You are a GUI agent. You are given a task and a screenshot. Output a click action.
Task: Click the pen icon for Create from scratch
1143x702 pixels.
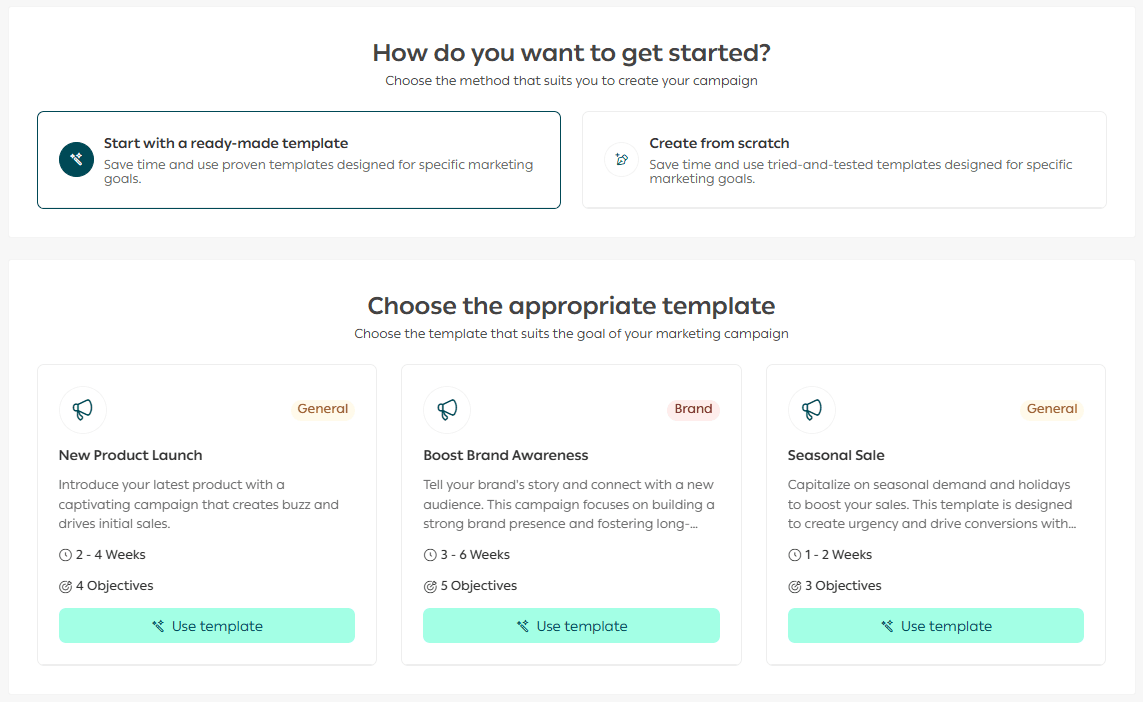[621, 160]
